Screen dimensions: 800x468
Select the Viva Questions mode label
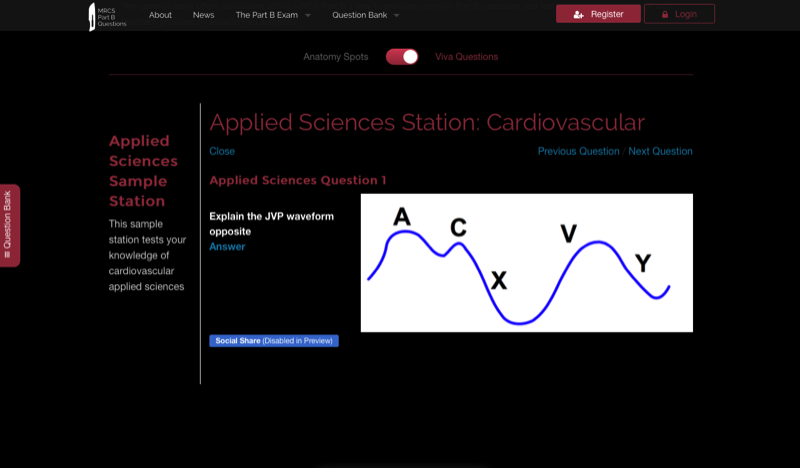point(466,57)
